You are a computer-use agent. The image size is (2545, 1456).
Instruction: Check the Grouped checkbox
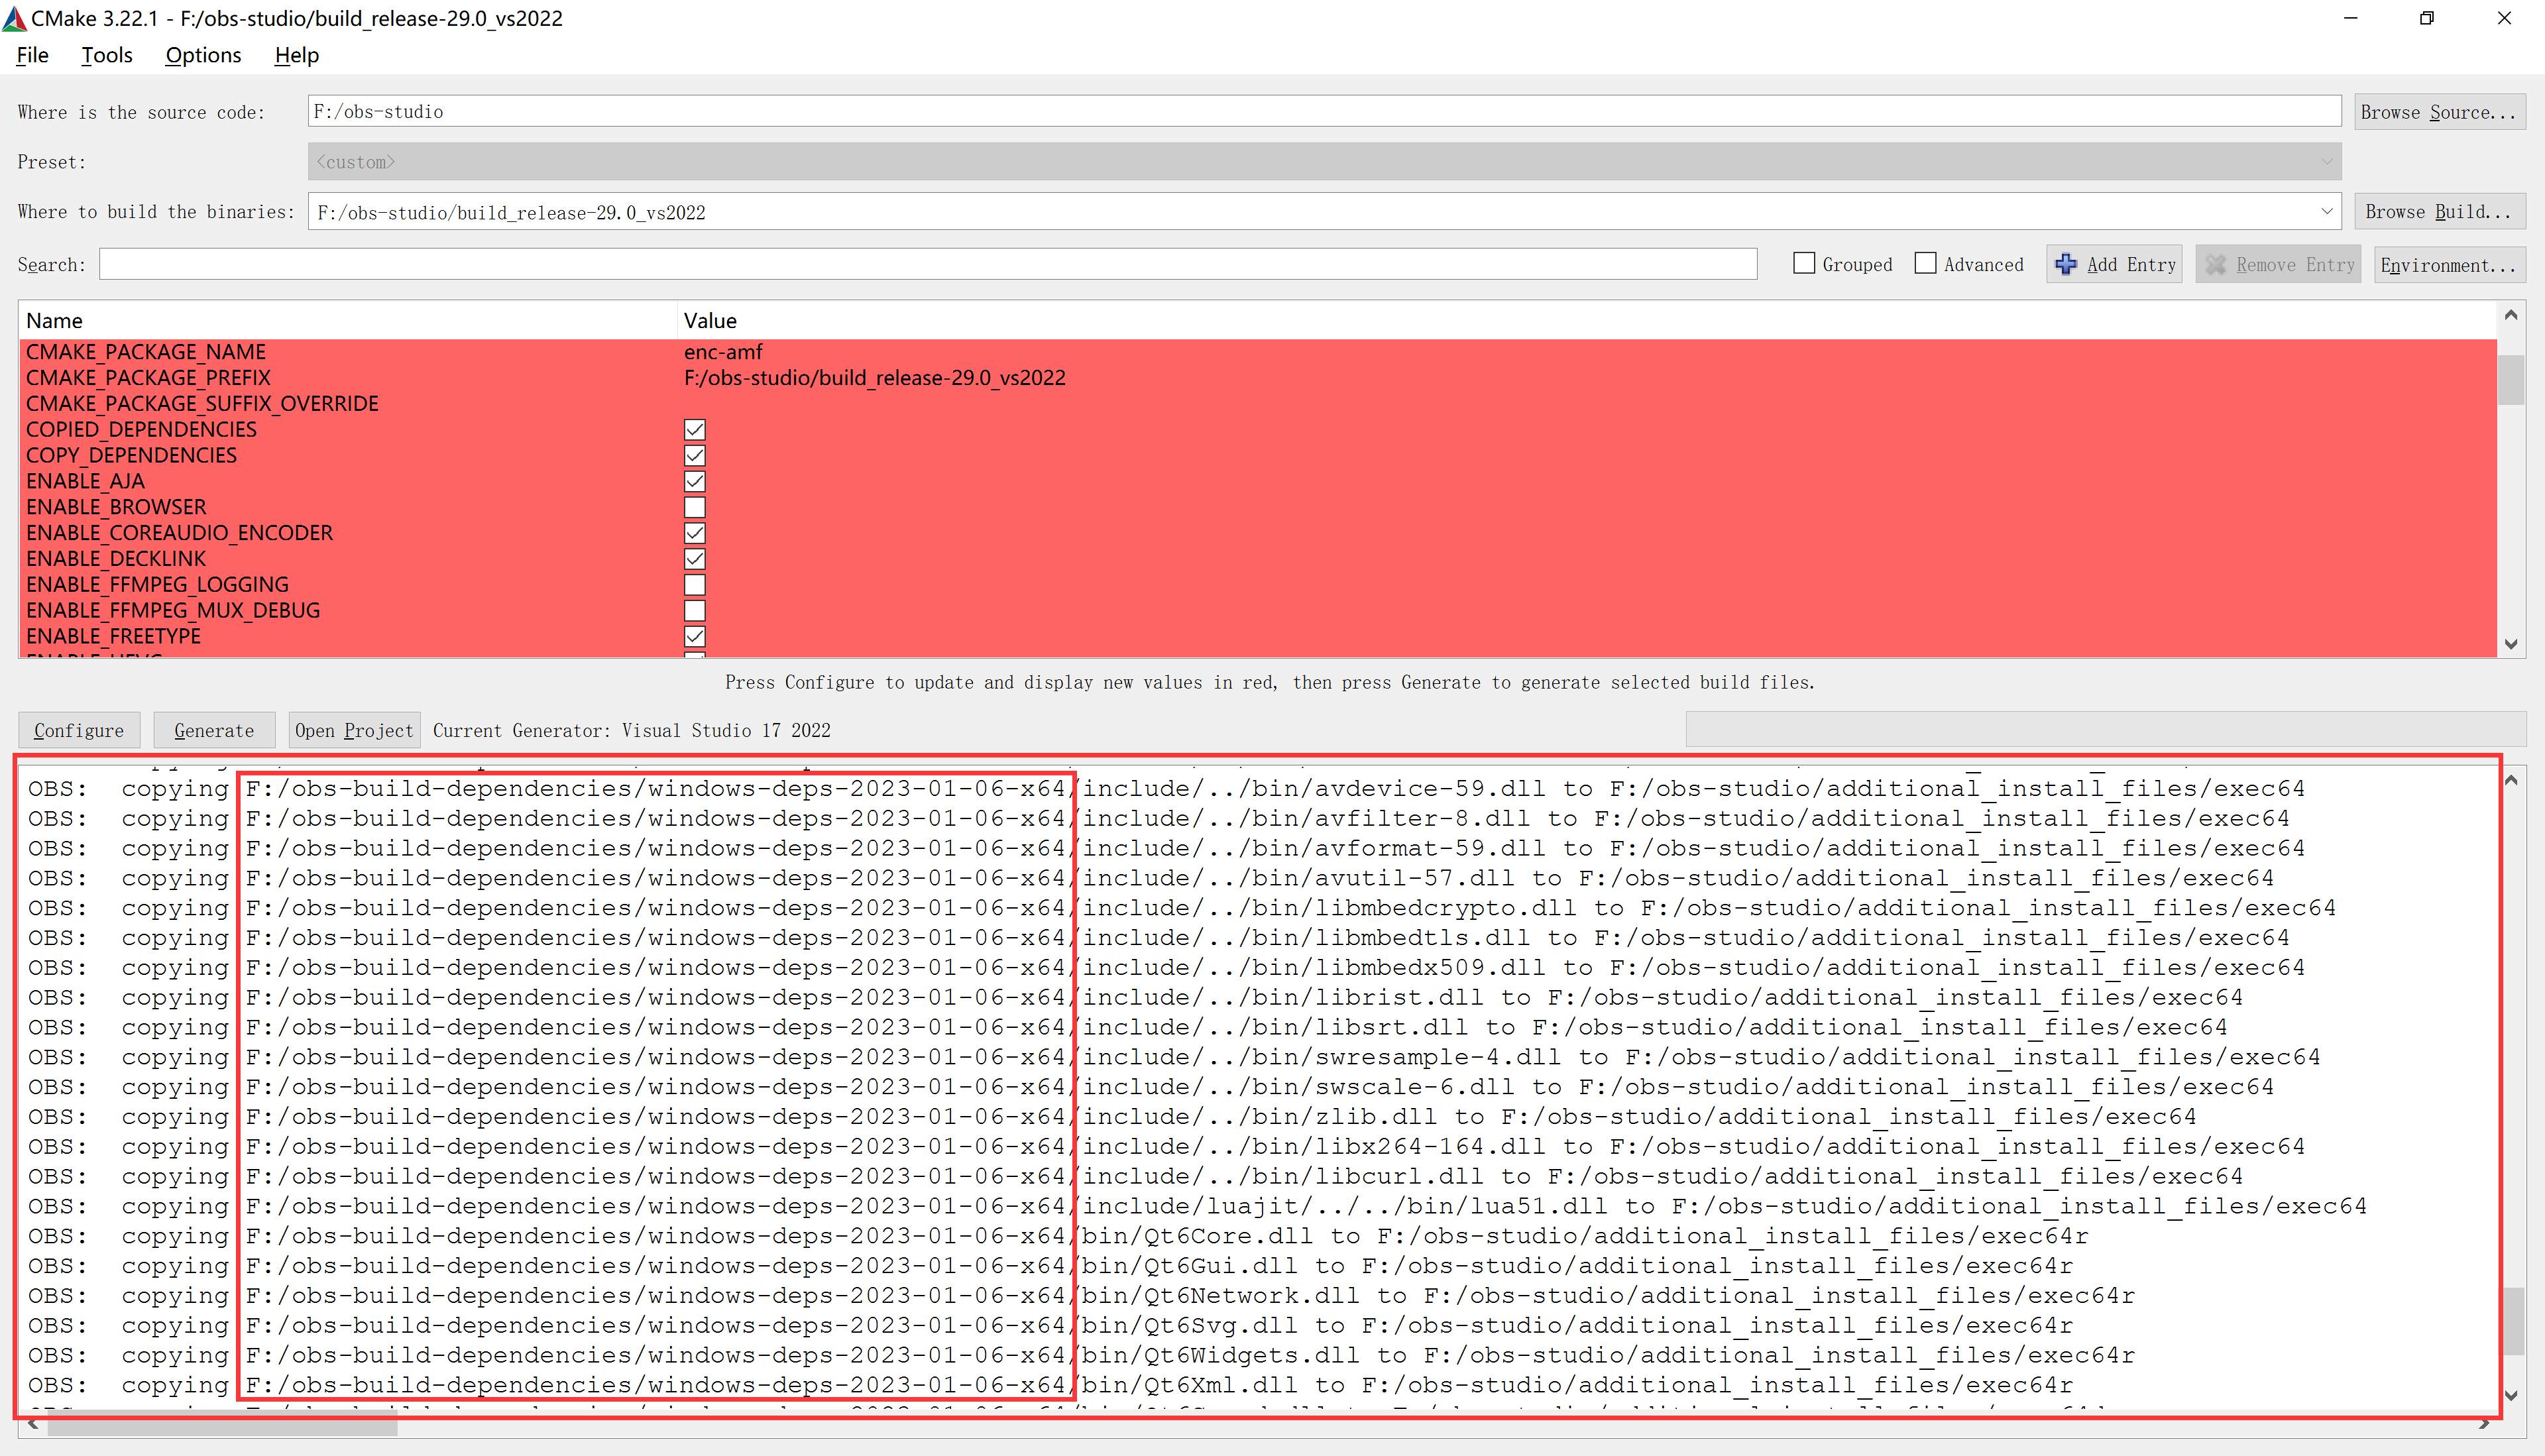point(1804,262)
